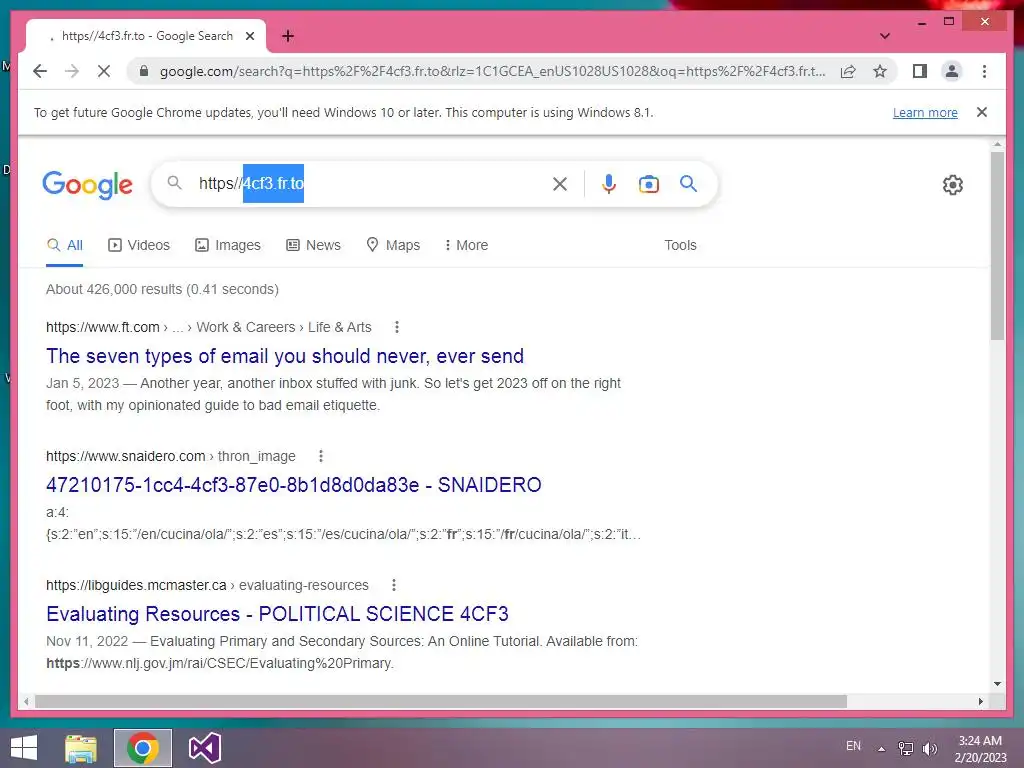Open the taskbar clock and date
Image resolution: width=1024 pixels, height=768 pixels.
click(x=980, y=749)
